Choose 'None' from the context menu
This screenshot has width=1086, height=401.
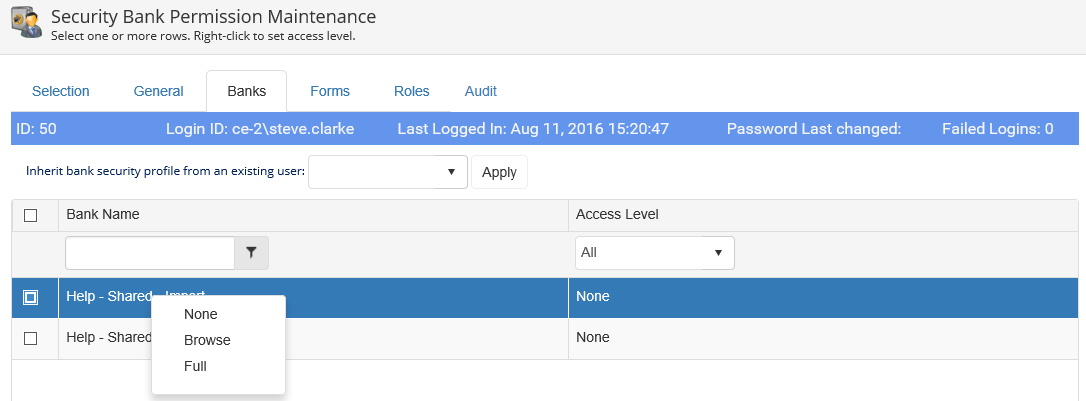coord(201,314)
